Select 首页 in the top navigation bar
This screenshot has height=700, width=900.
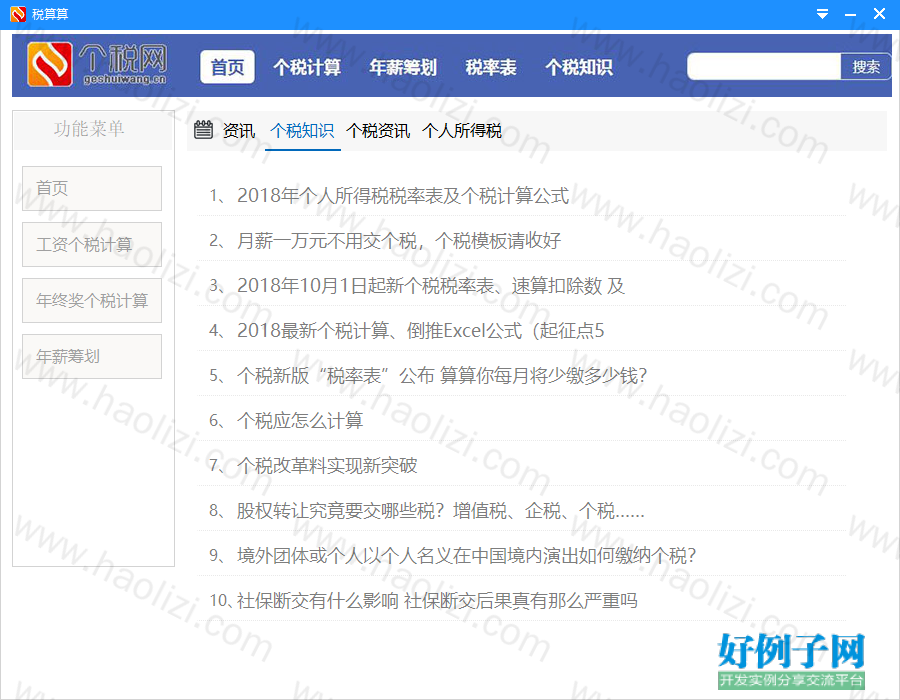[227, 67]
